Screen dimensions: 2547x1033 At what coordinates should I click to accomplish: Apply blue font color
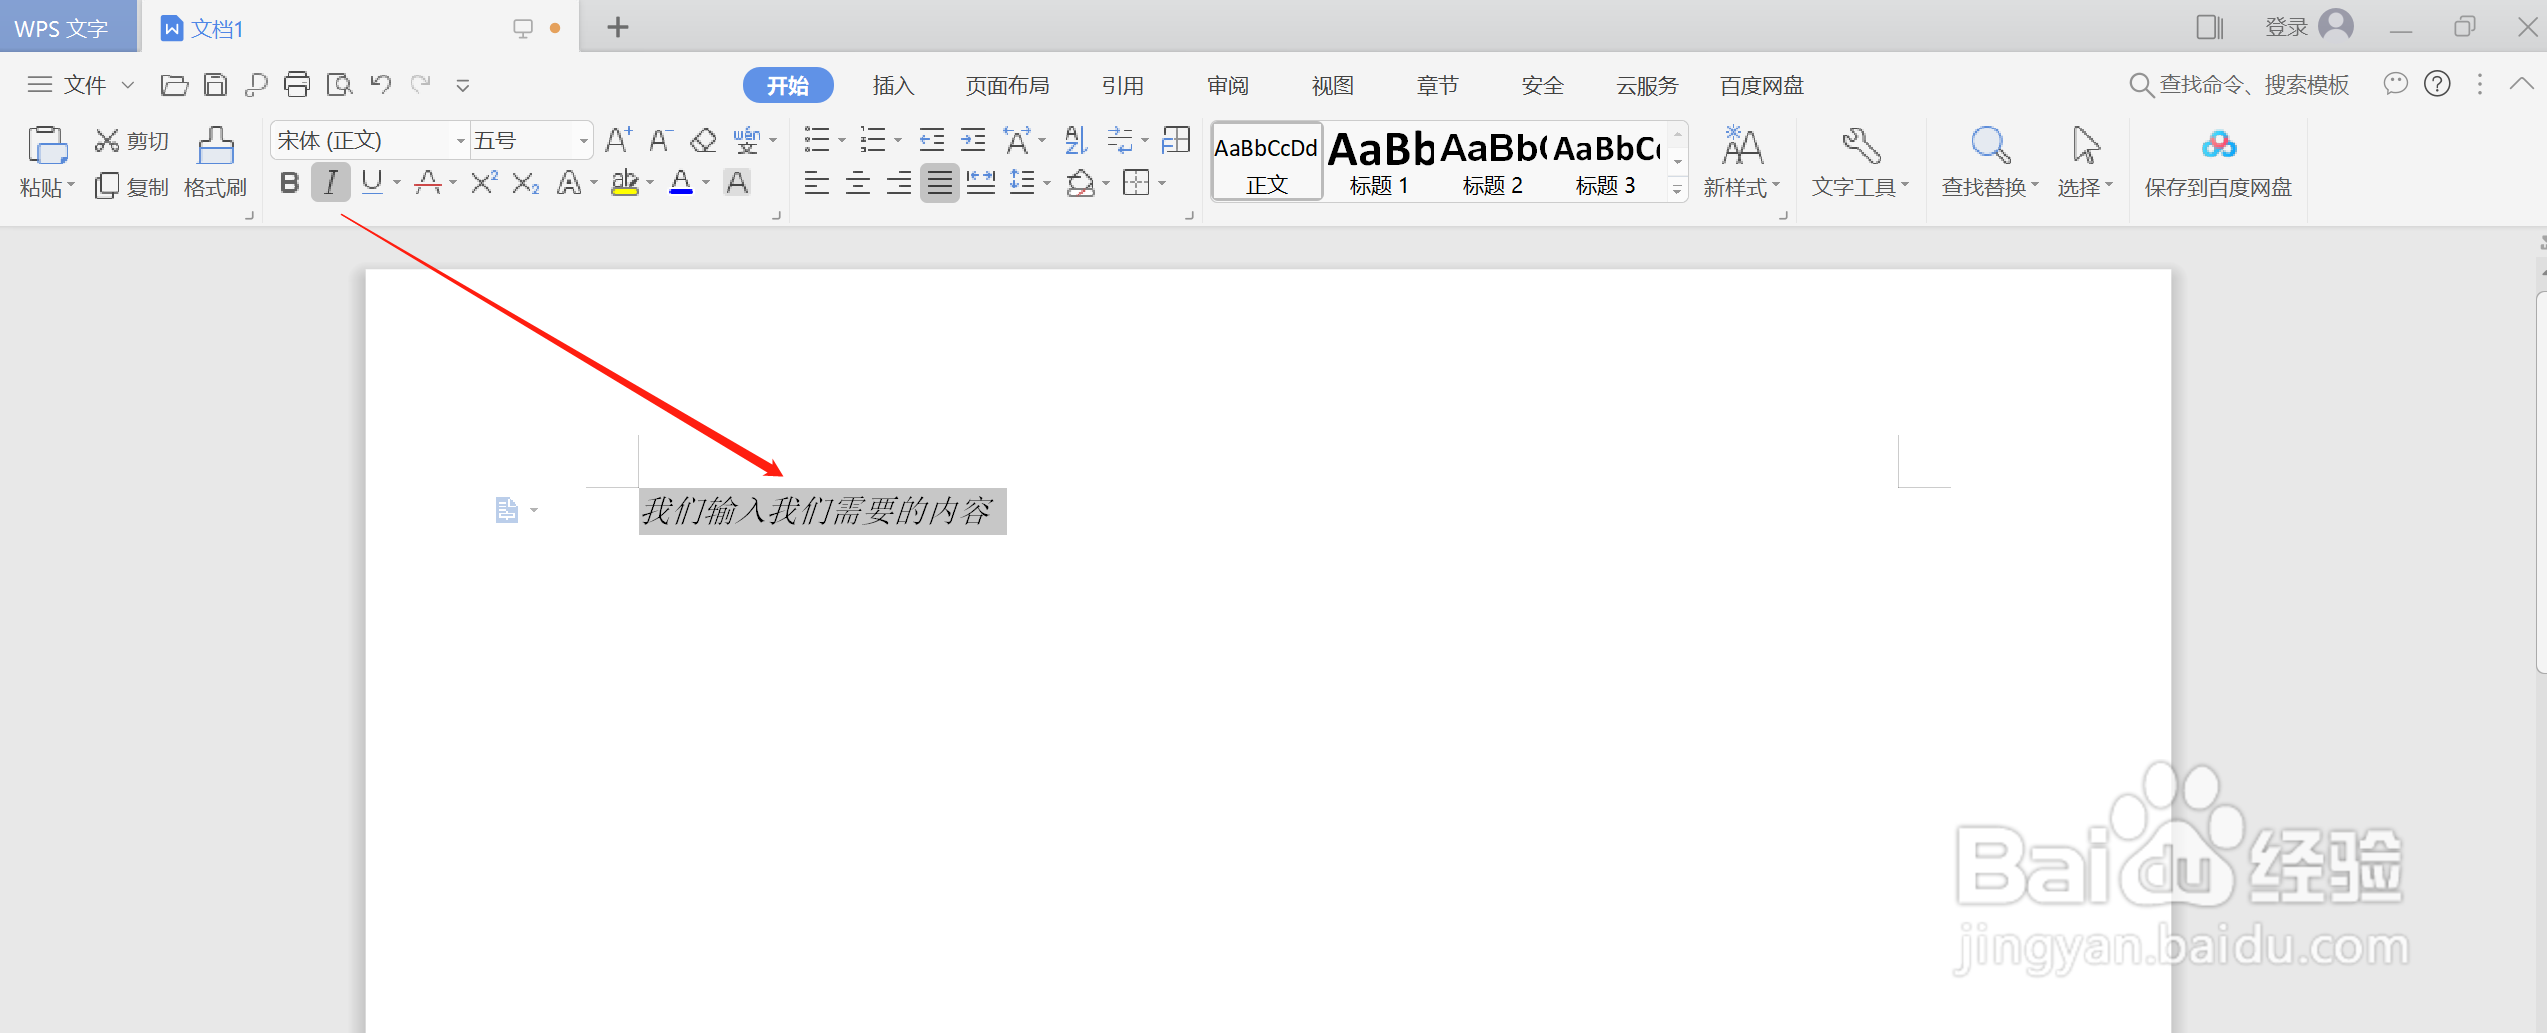click(x=681, y=183)
